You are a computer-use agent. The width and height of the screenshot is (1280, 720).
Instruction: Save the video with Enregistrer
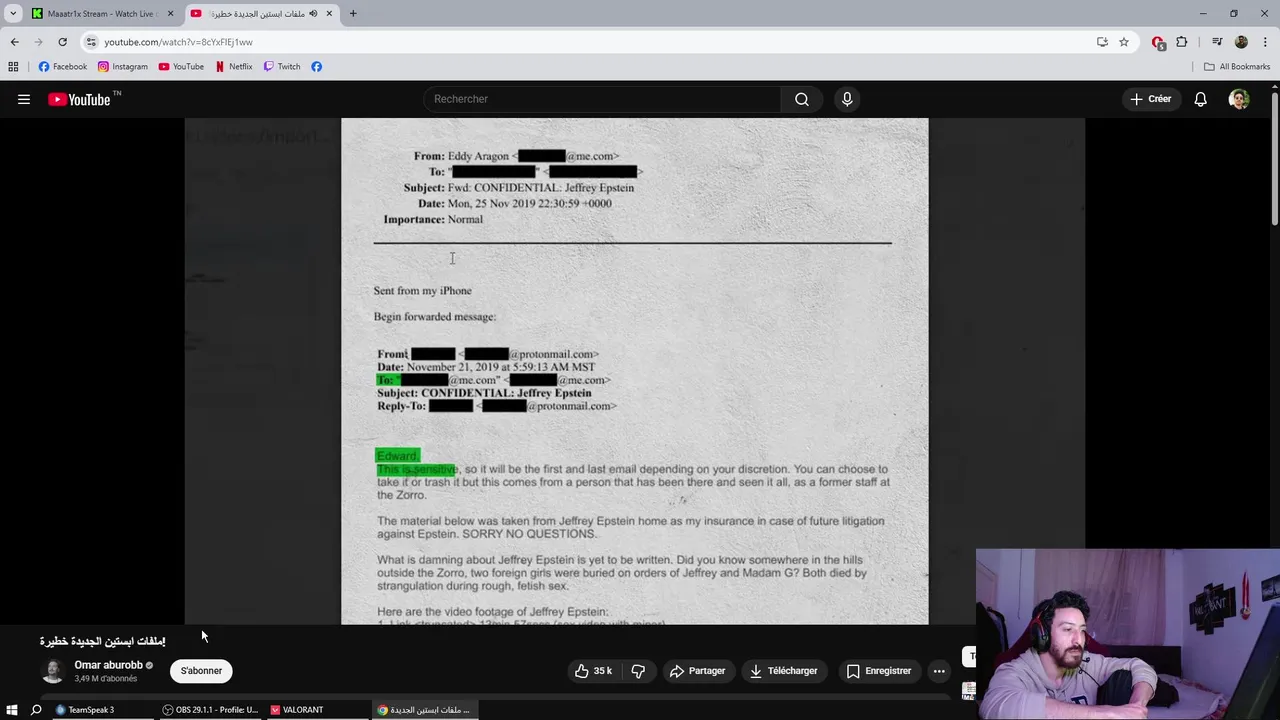(879, 671)
